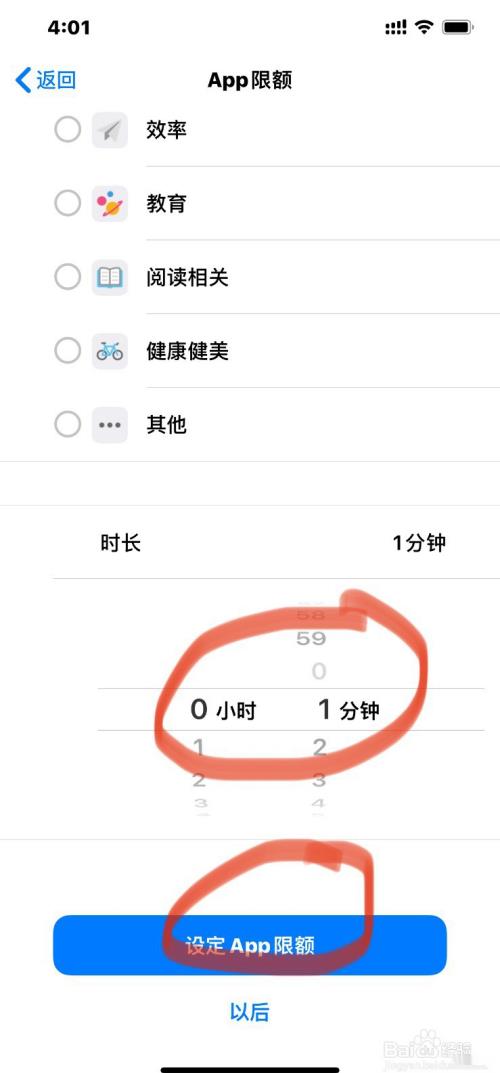Image resolution: width=500 pixels, height=1073 pixels.
Task: Select the 效率 category radio button
Action: click(x=68, y=129)
